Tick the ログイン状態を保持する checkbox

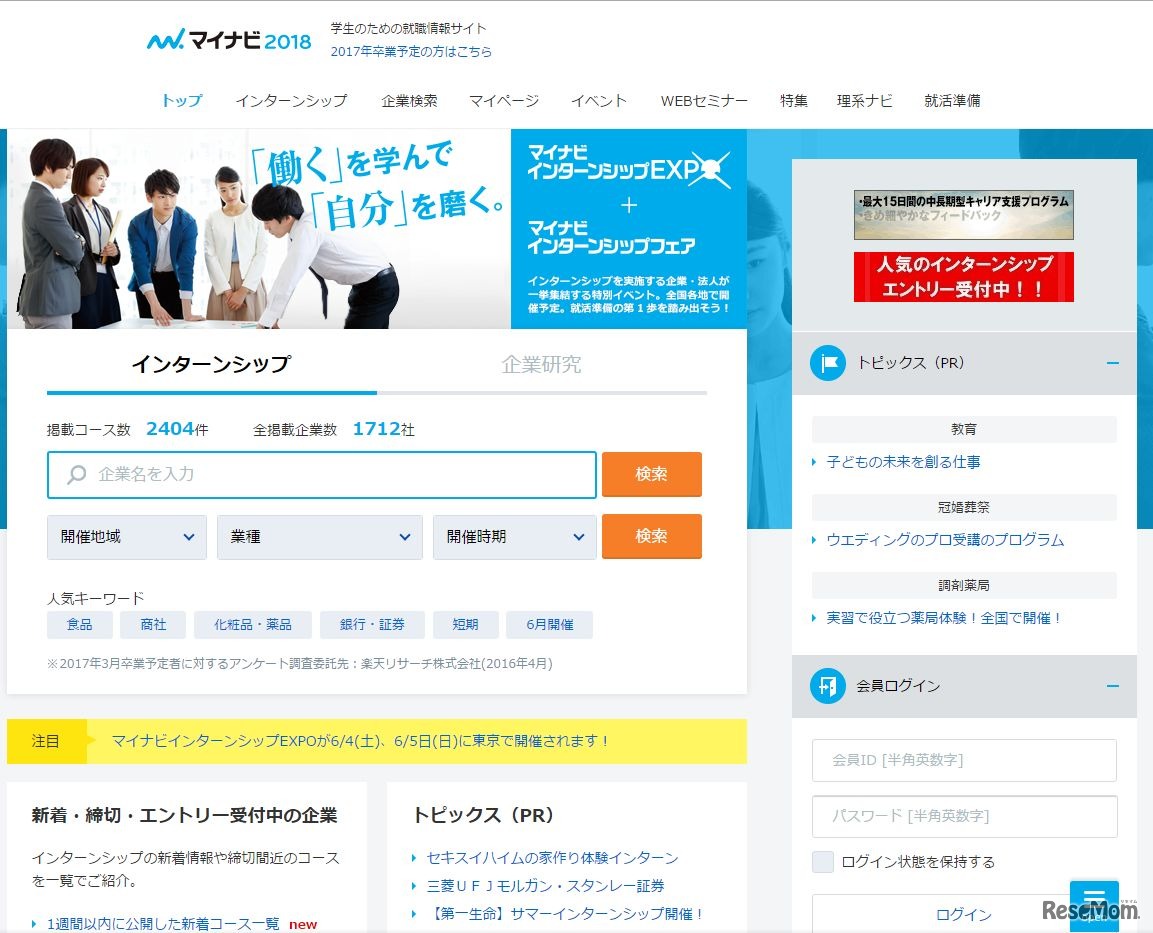coord(823,862)
